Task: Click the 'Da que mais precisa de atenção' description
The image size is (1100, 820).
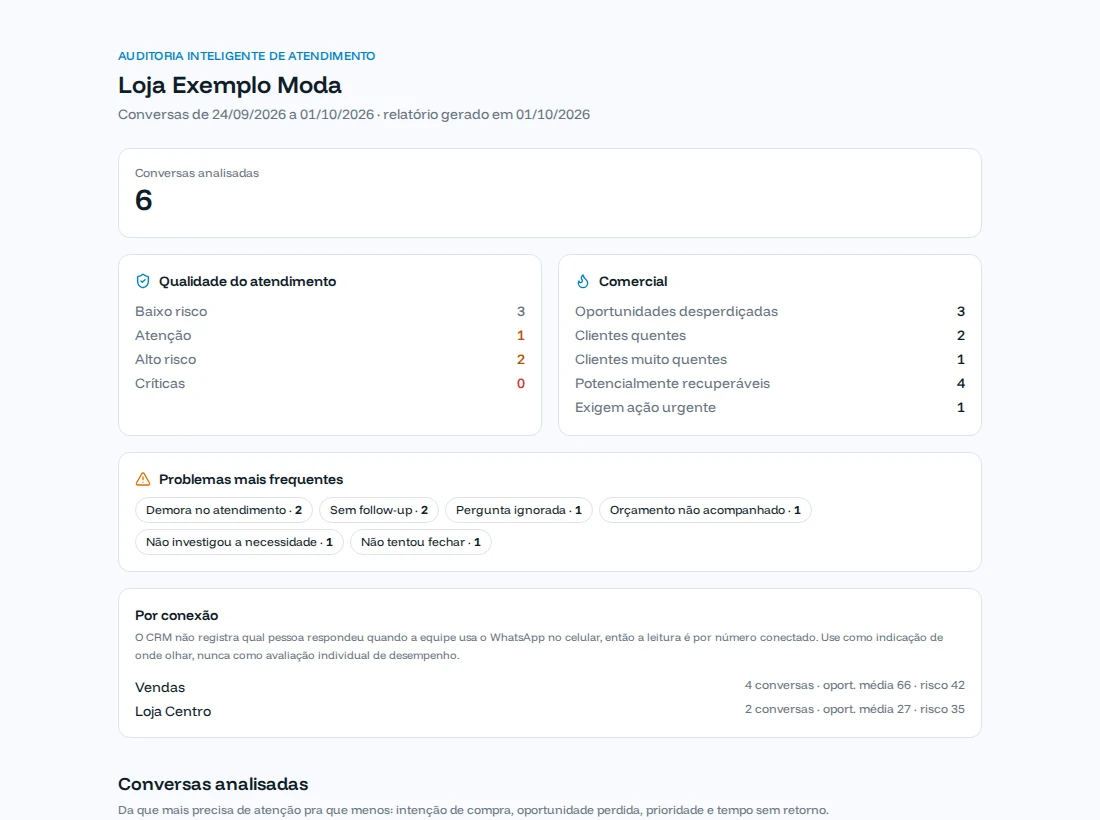Action: coord(473,810)
